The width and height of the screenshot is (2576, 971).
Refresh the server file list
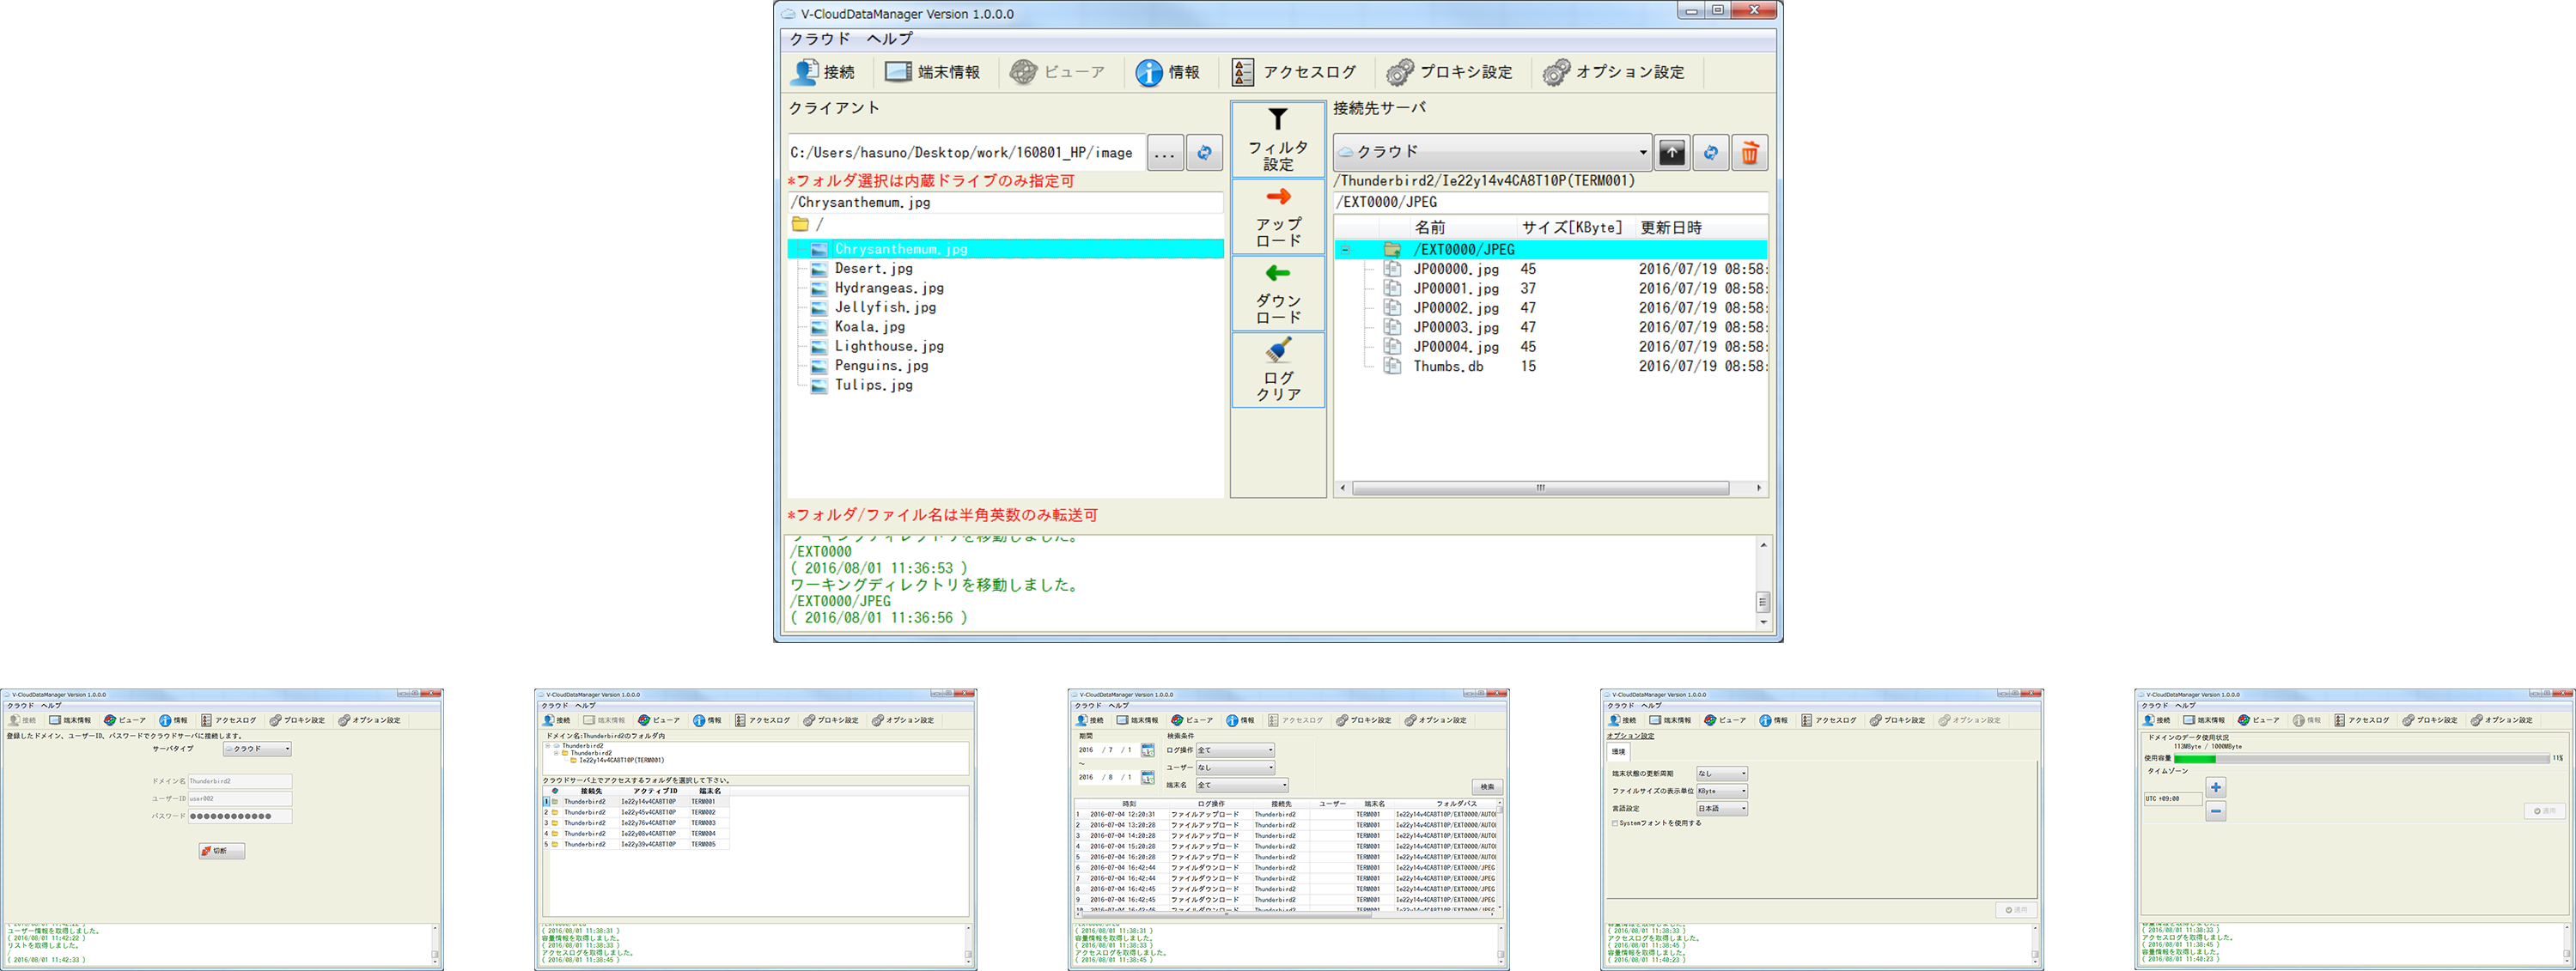pos(1710,153)
